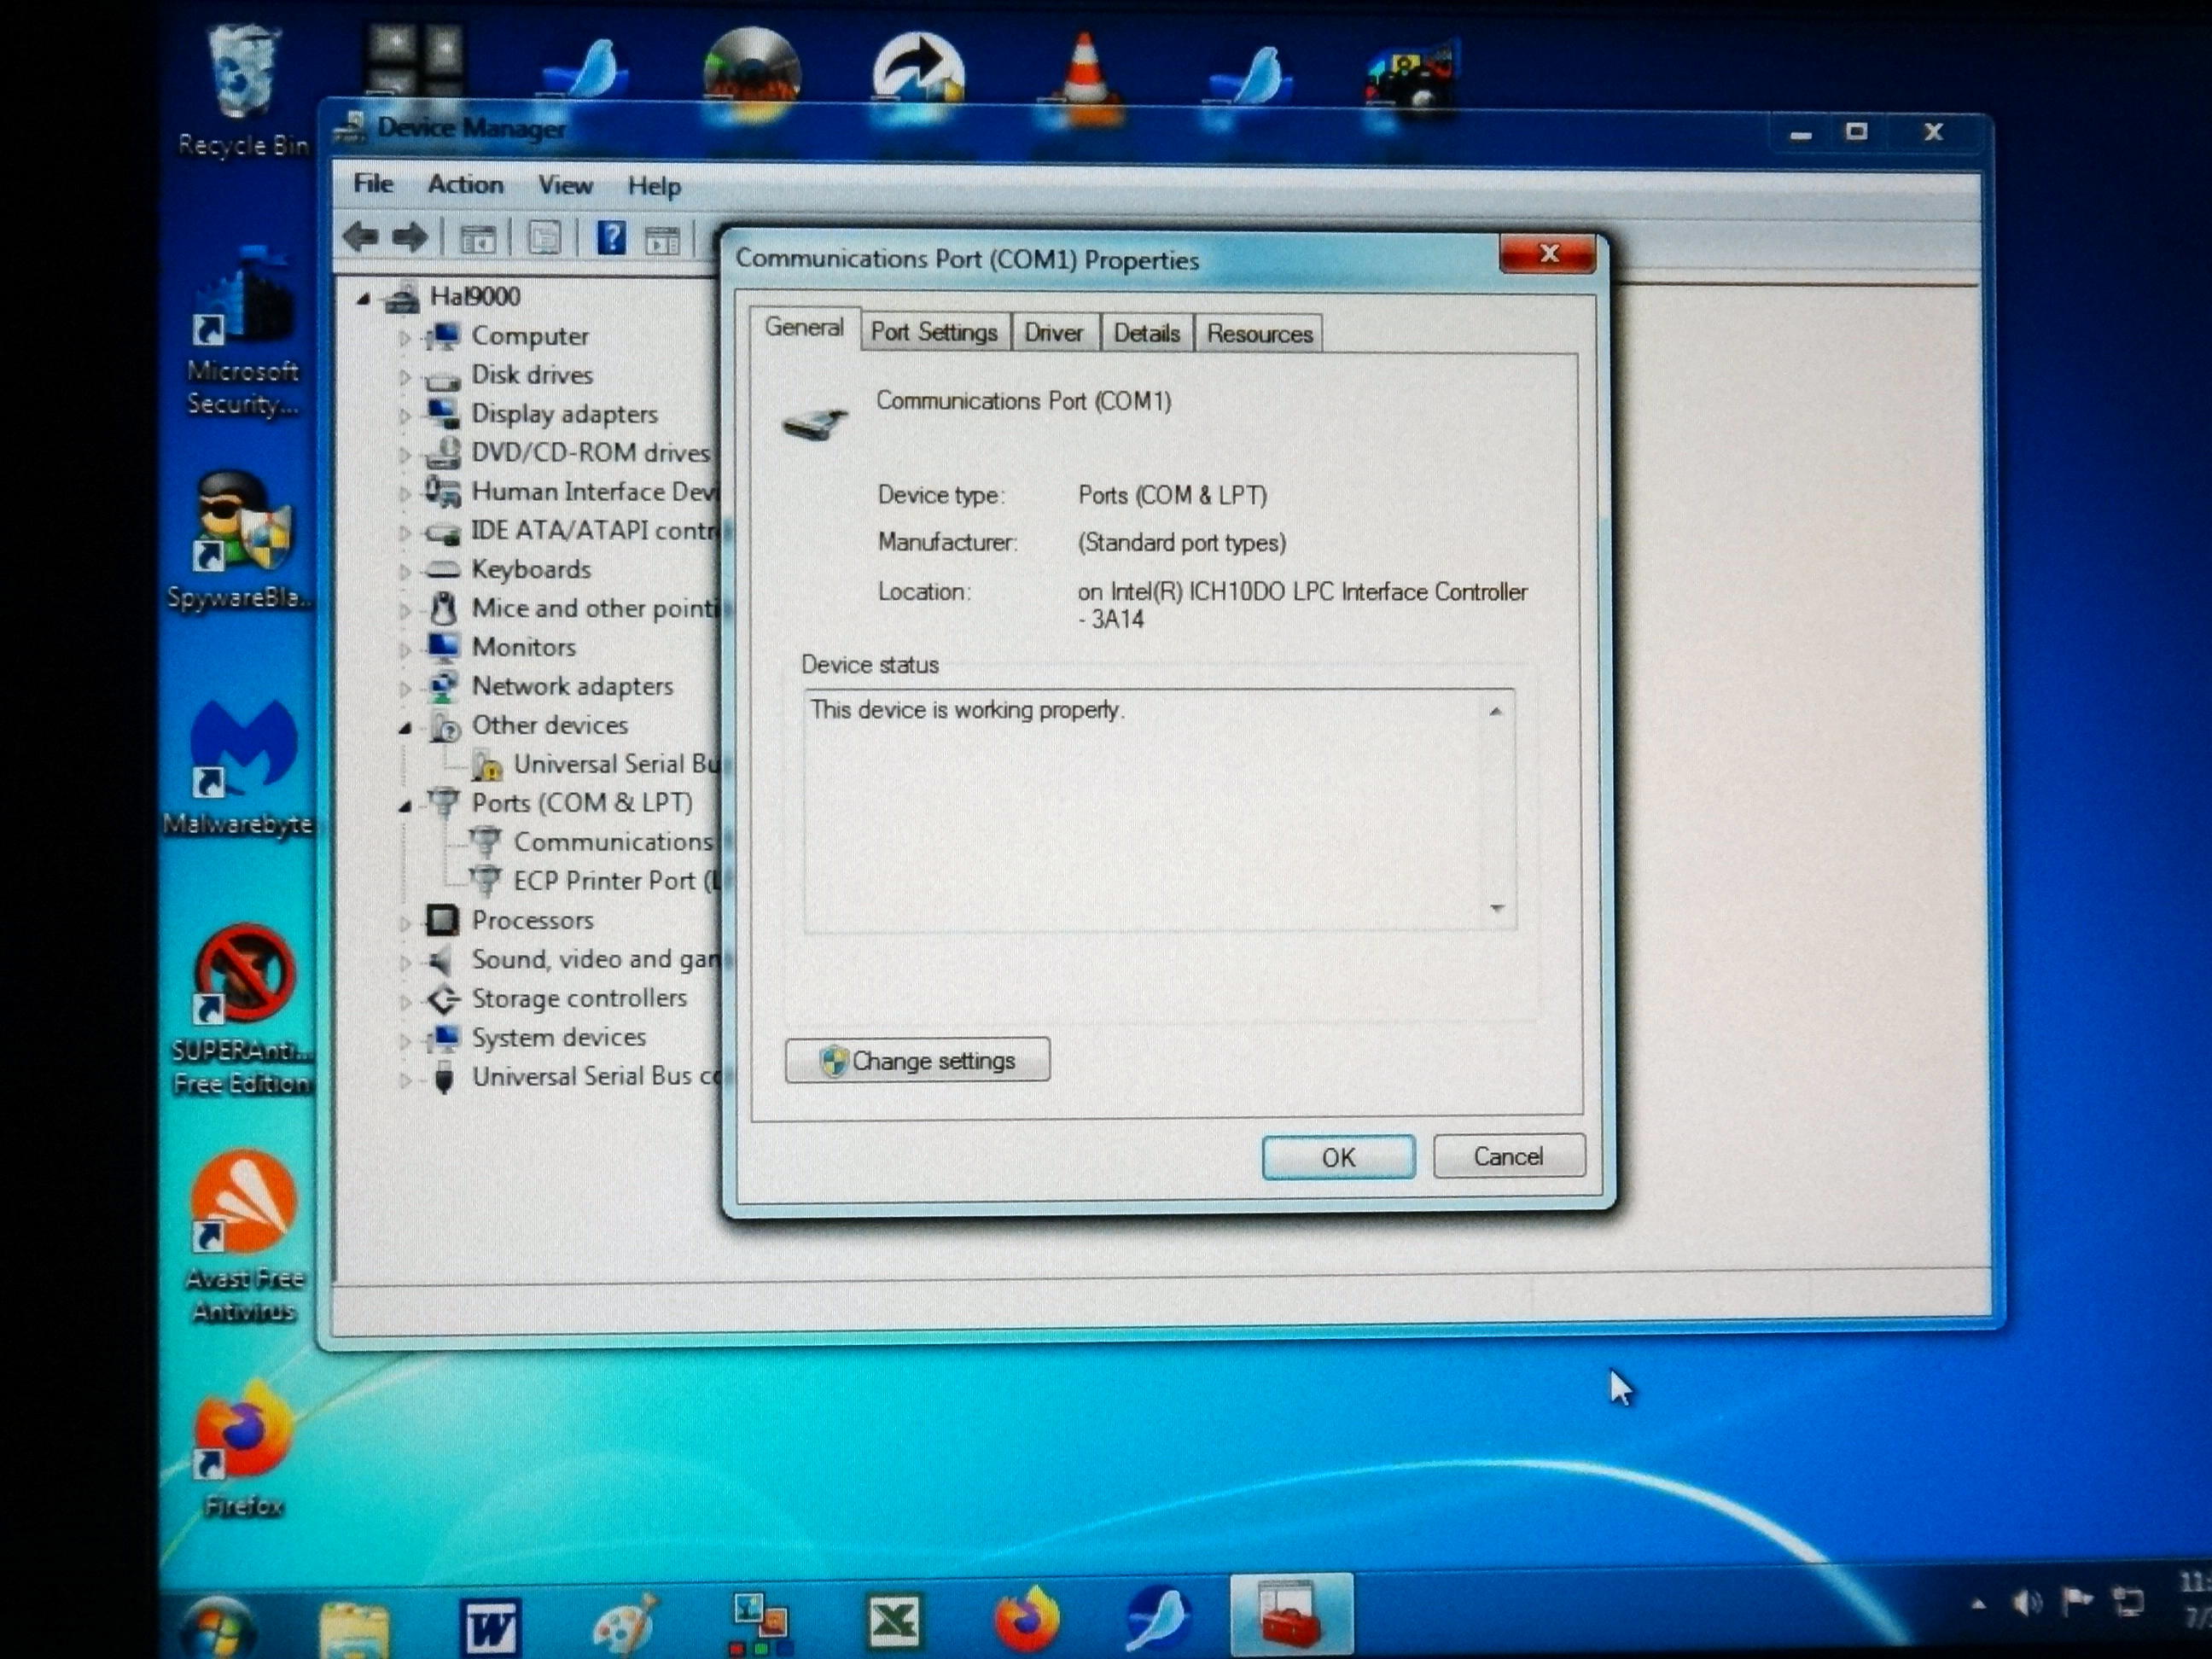Click the Device status text box

point(1159,810)
